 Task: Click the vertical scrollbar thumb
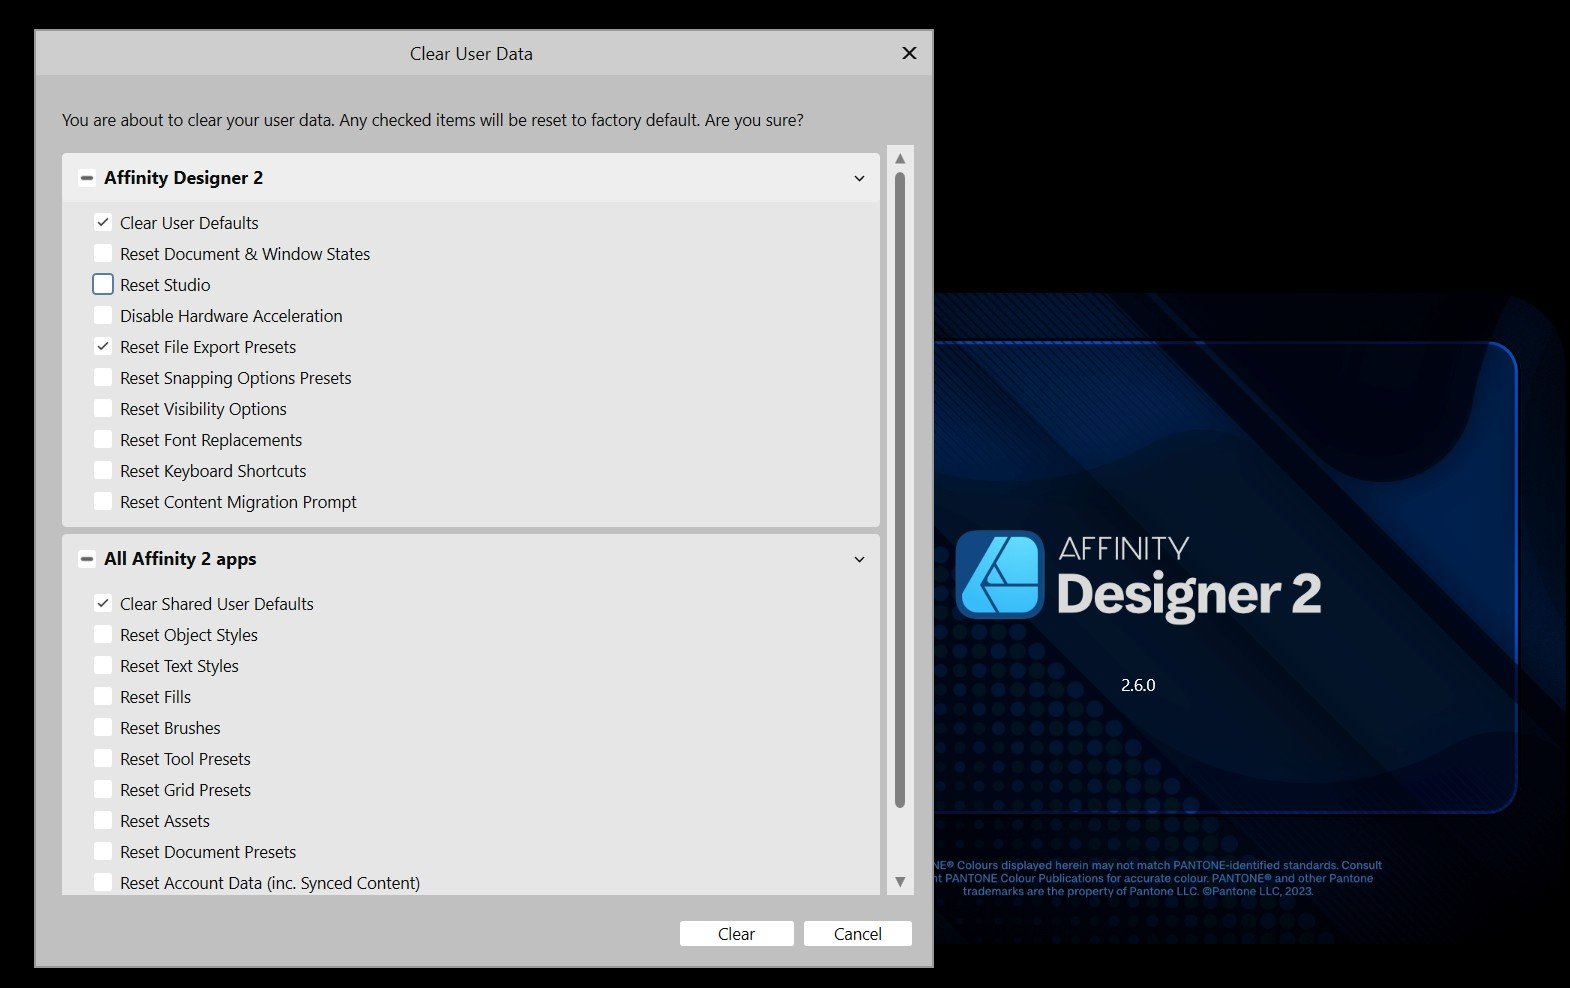[900, 490]
